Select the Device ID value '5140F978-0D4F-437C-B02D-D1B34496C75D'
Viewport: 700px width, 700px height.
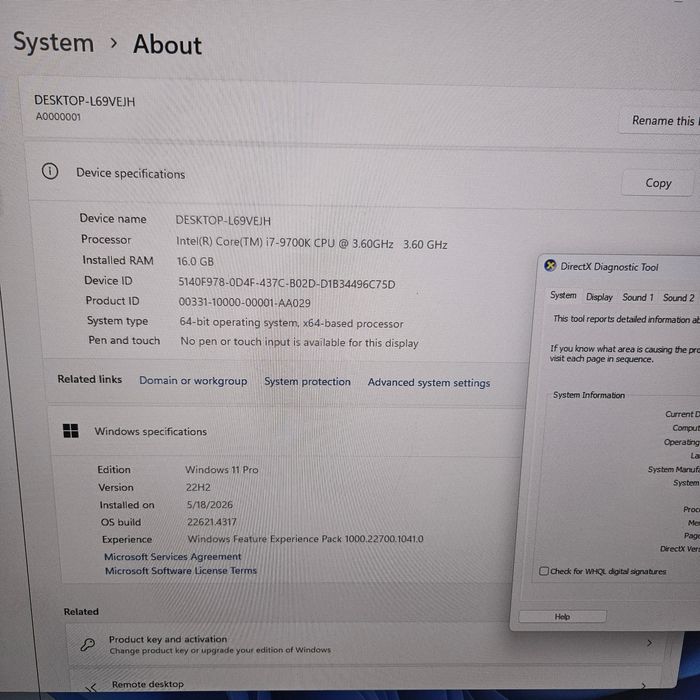coord(287,283)
